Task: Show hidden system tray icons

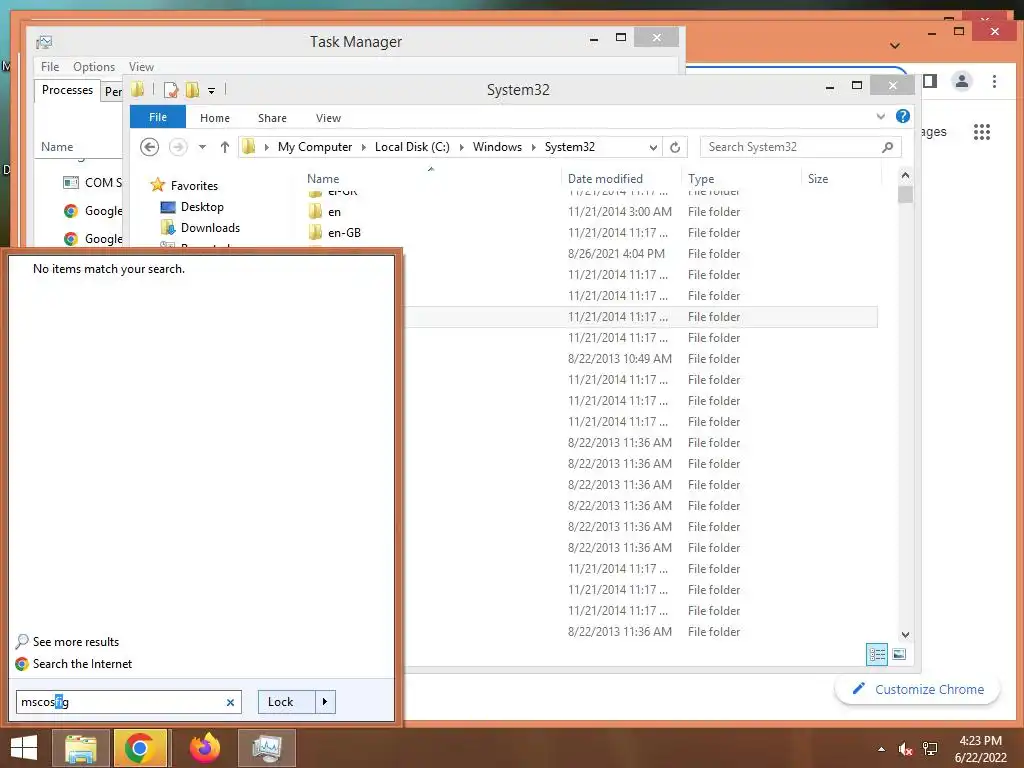Action: click(x=882, y=749)
